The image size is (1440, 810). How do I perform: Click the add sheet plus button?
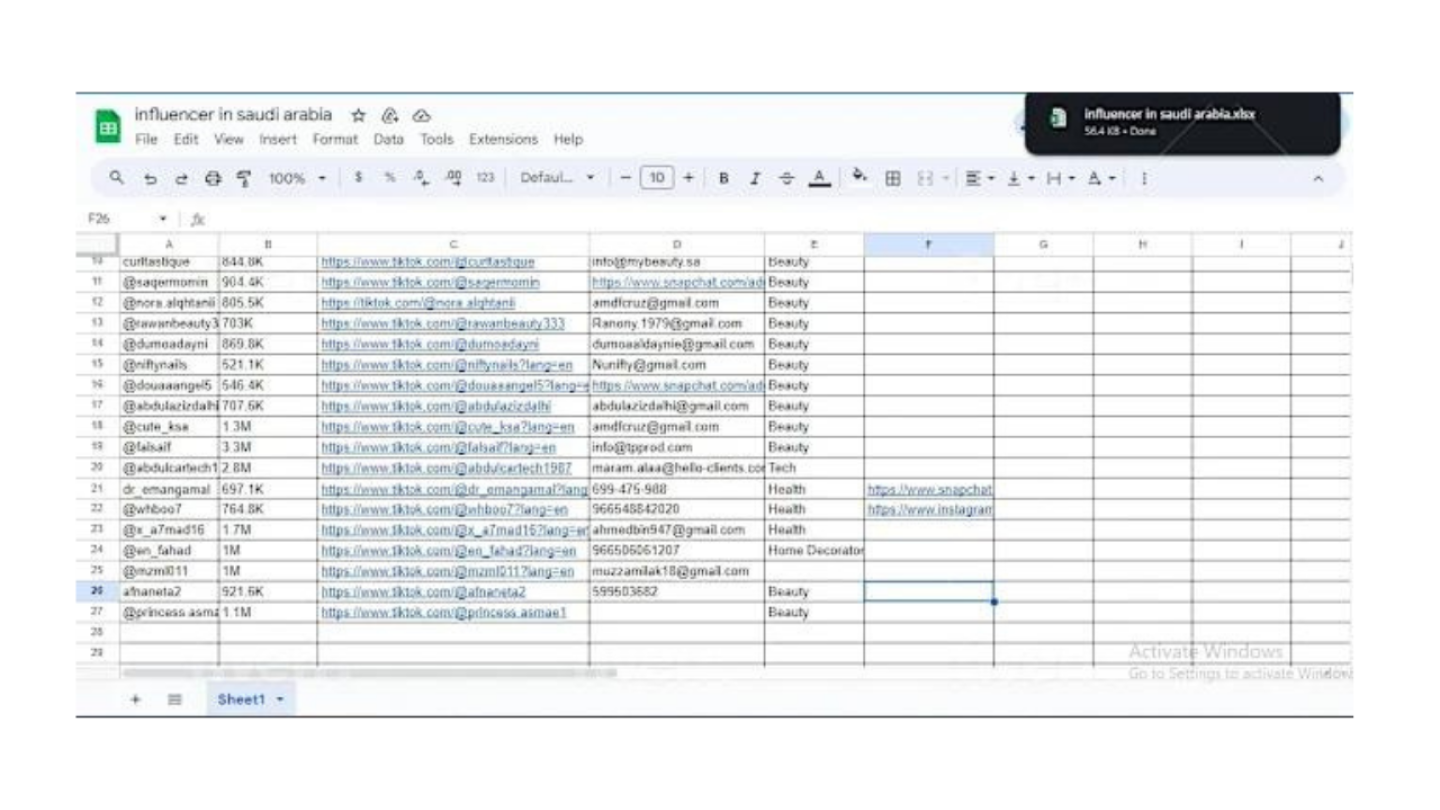(136, 700)
